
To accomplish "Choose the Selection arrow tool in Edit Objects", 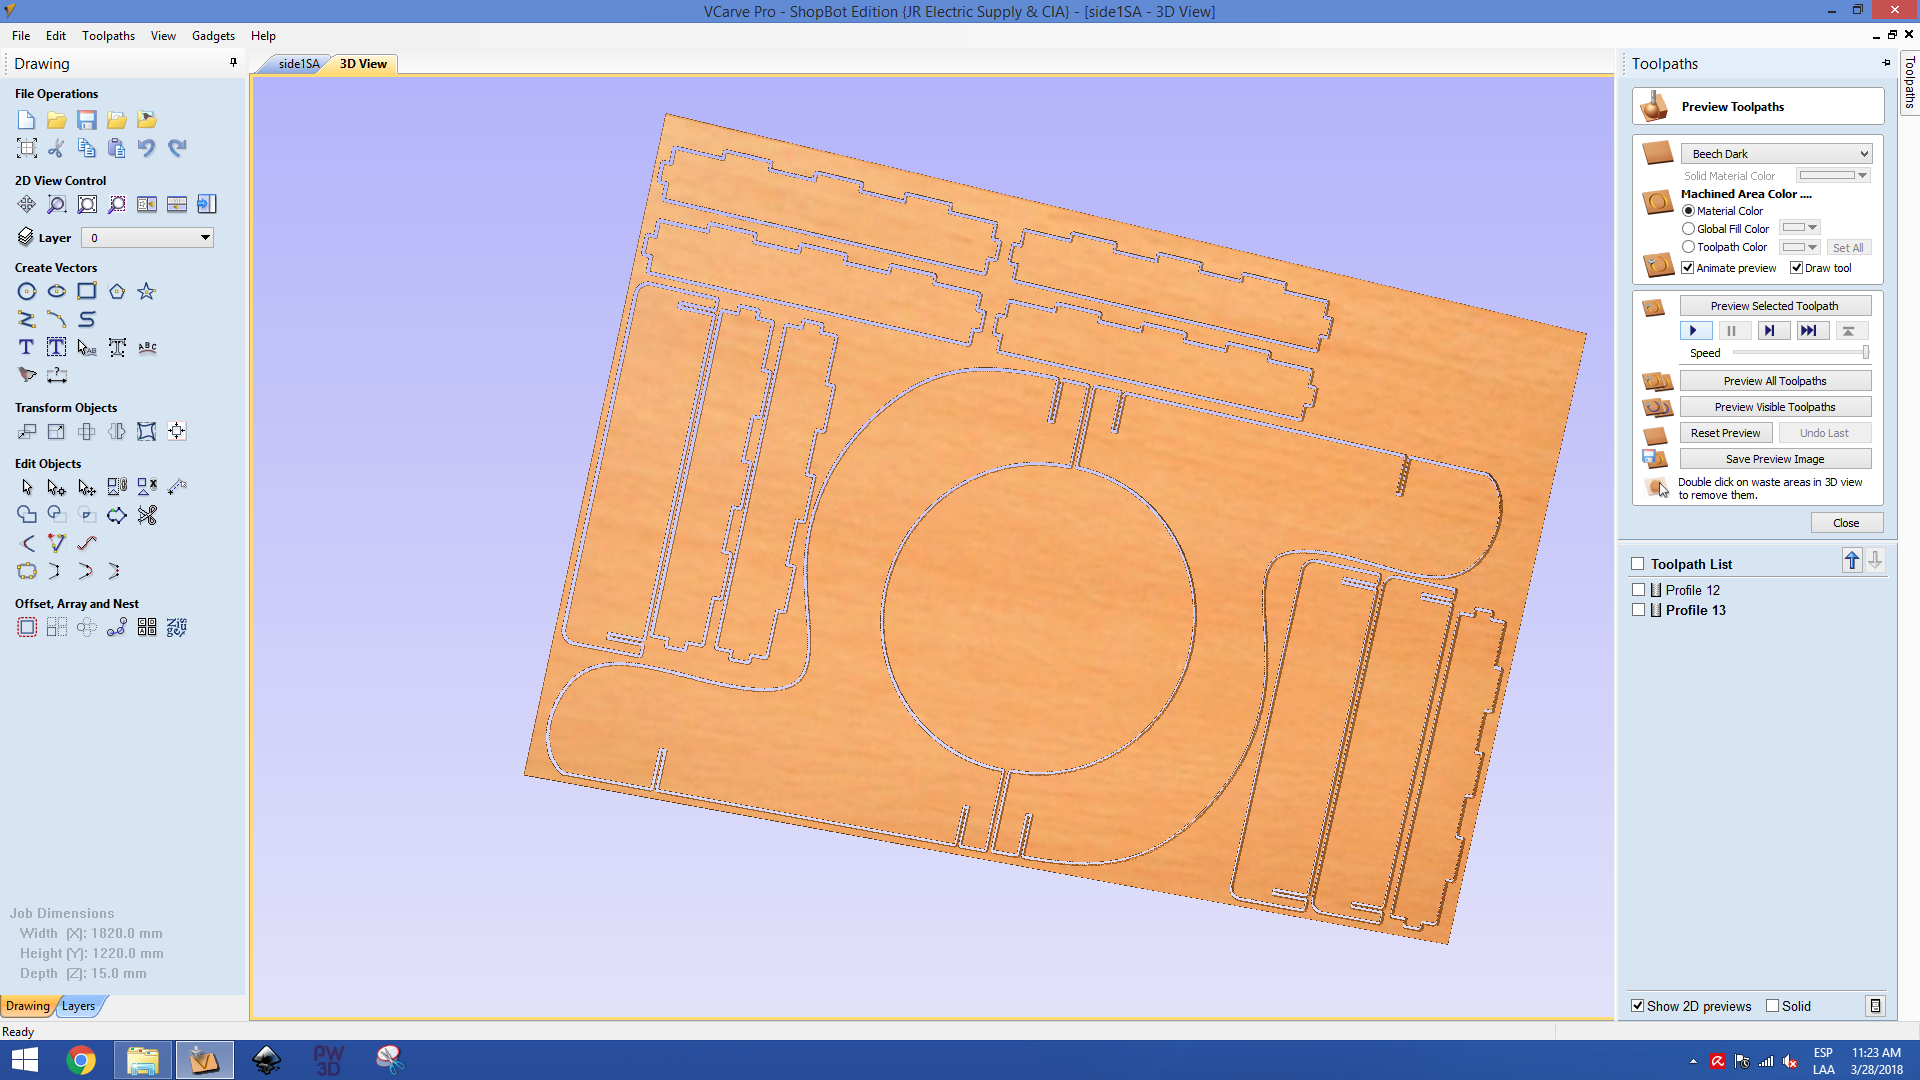I will (x=27, y=487).
